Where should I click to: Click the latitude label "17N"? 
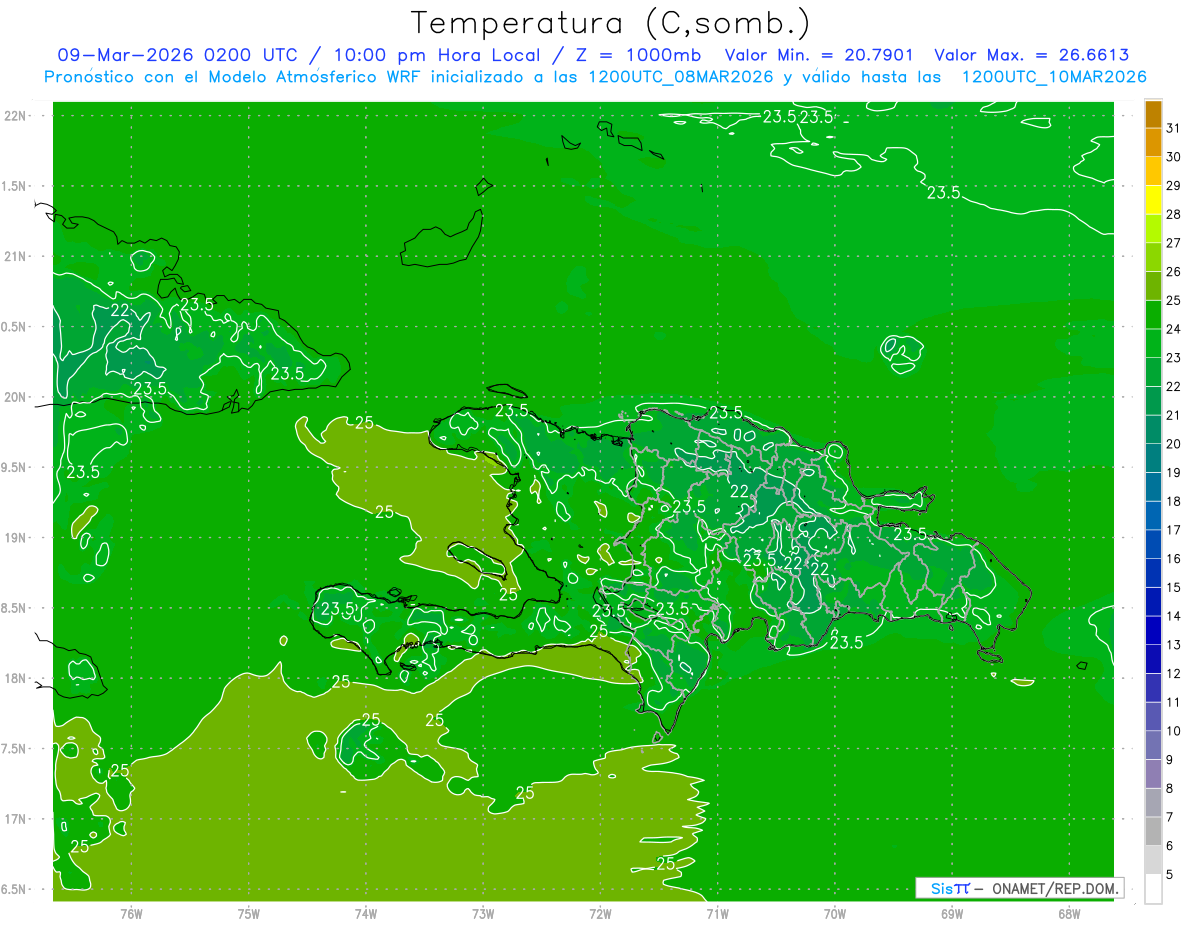(x=16, y=819)
